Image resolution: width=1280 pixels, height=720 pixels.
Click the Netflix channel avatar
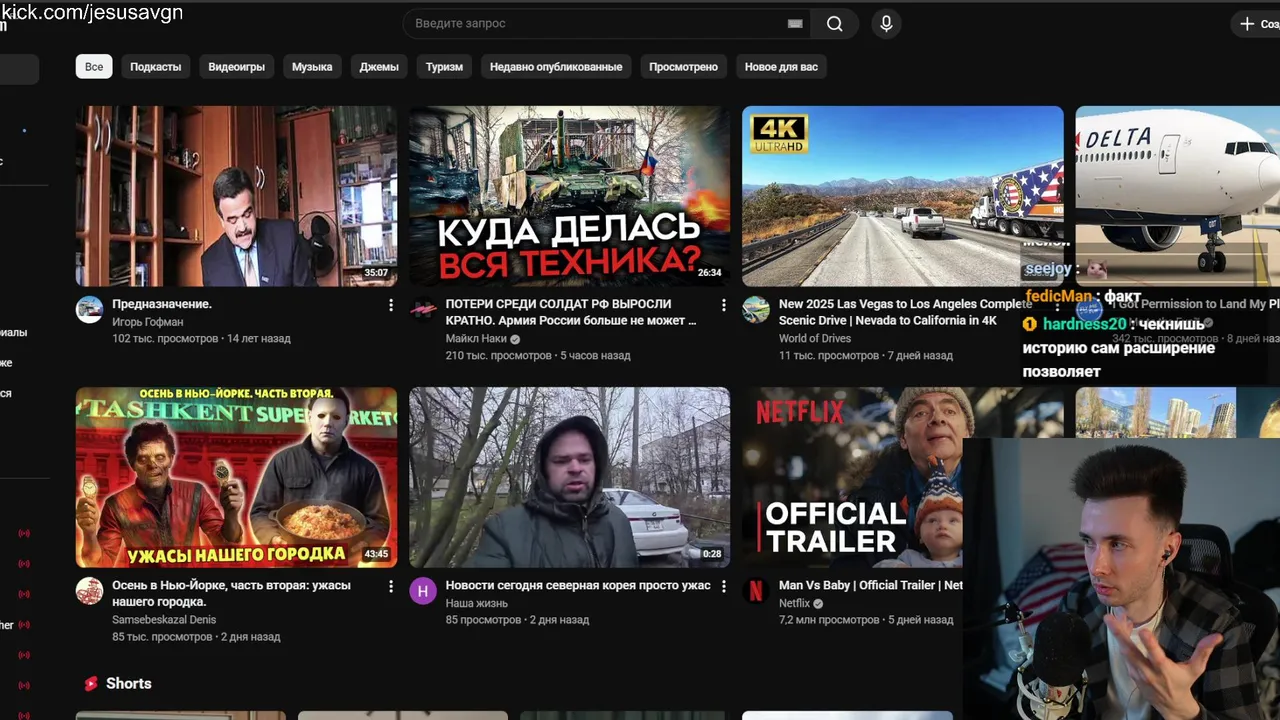[756, 591]
